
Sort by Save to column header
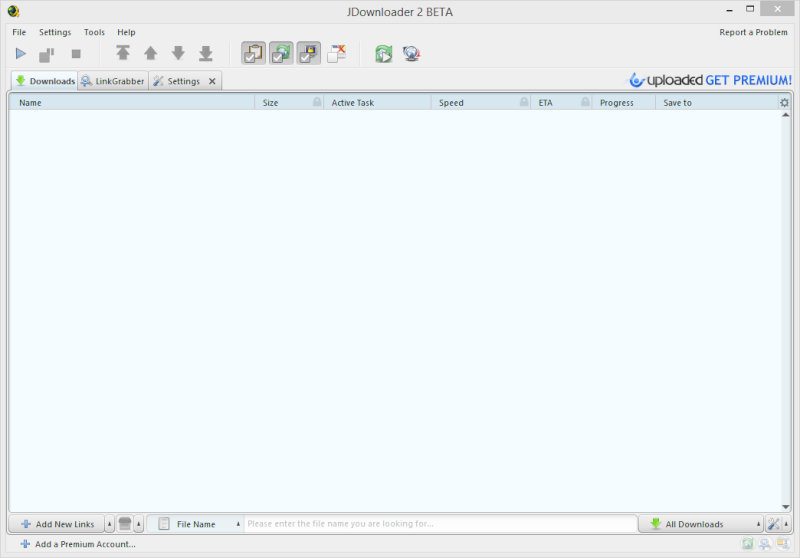(x=717, y=103)
